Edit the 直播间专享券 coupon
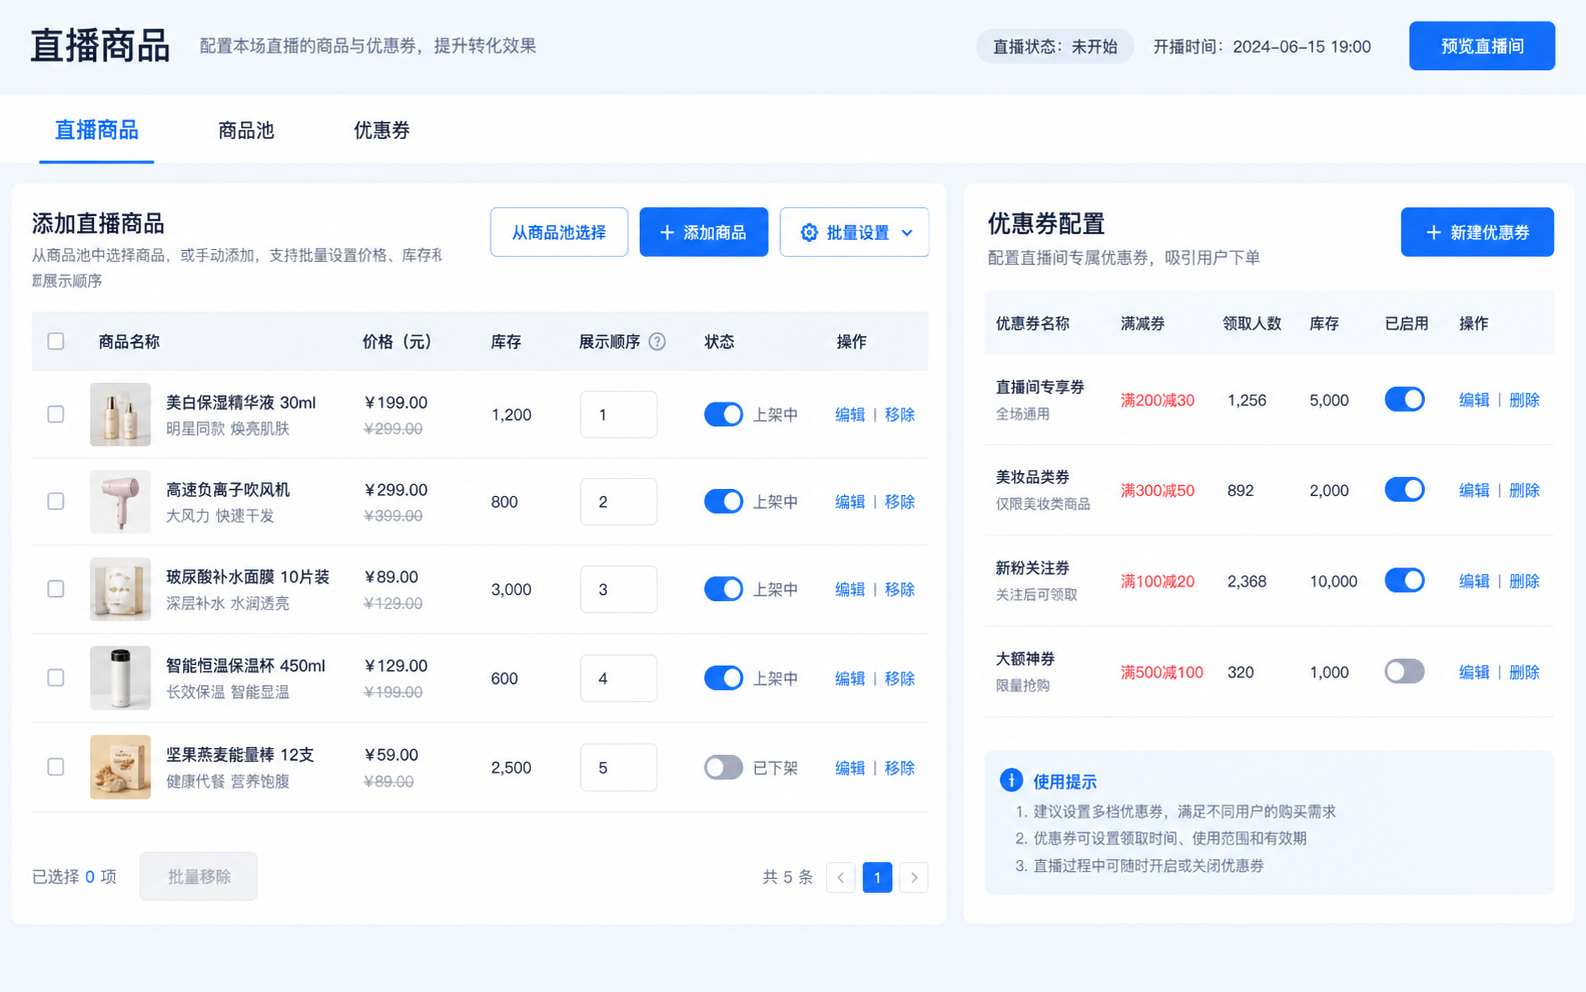 tap(1474, 400)
